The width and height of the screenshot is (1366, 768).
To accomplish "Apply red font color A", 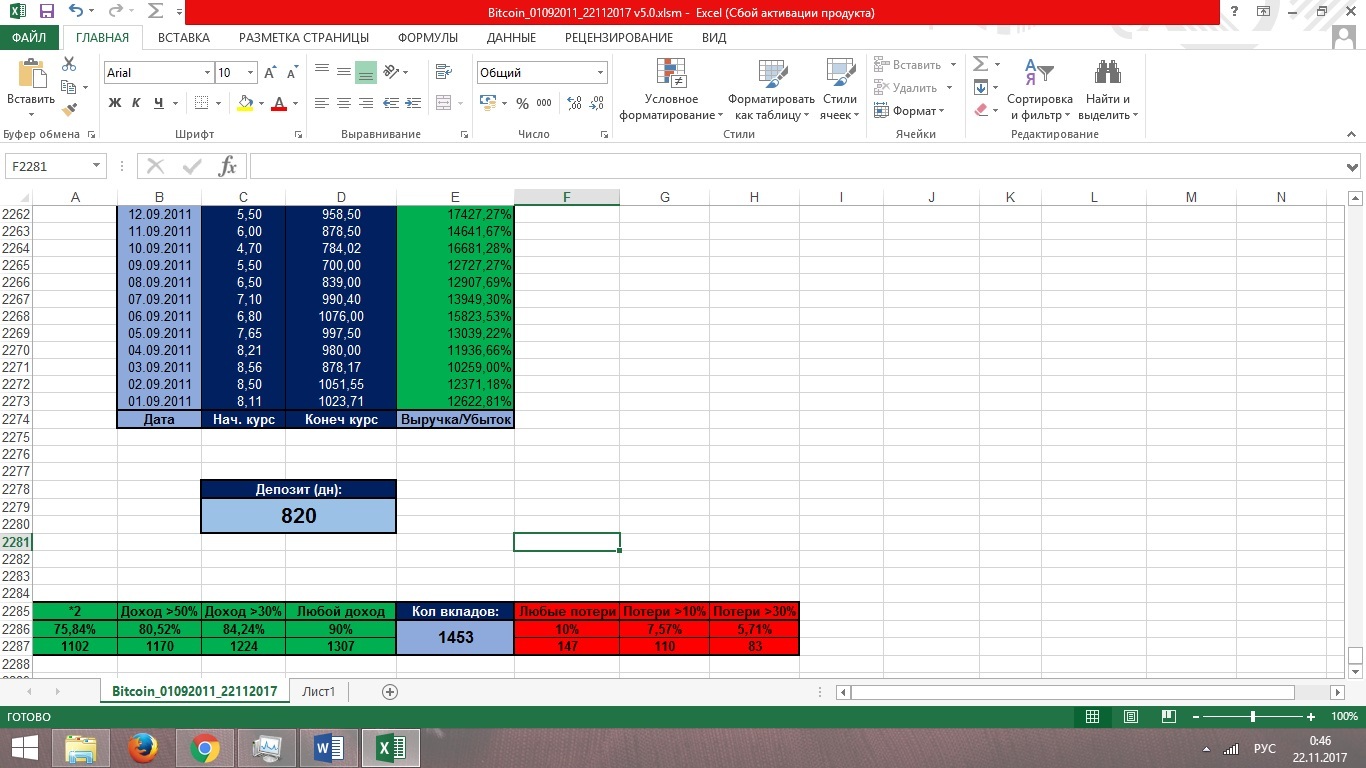I will pyautogui.click(x=280, y=103).
